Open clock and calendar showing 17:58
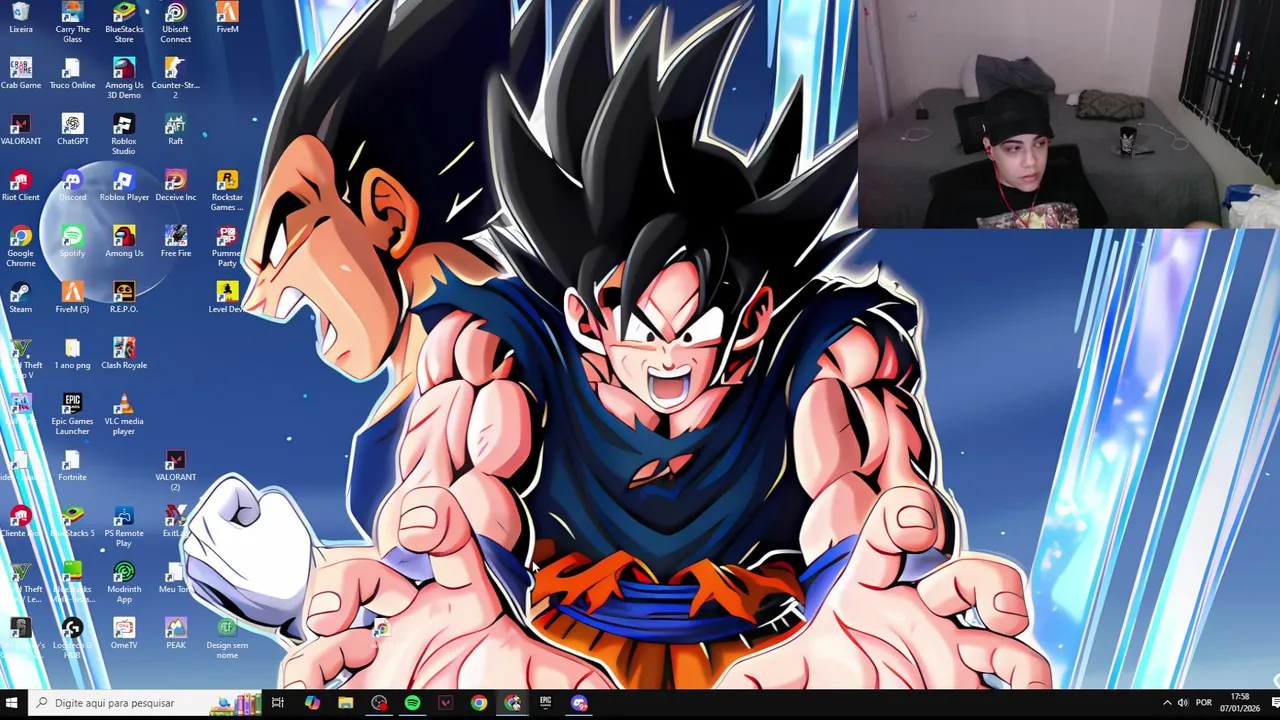This screenshot has height=720, width=1280. point(1239,703)
